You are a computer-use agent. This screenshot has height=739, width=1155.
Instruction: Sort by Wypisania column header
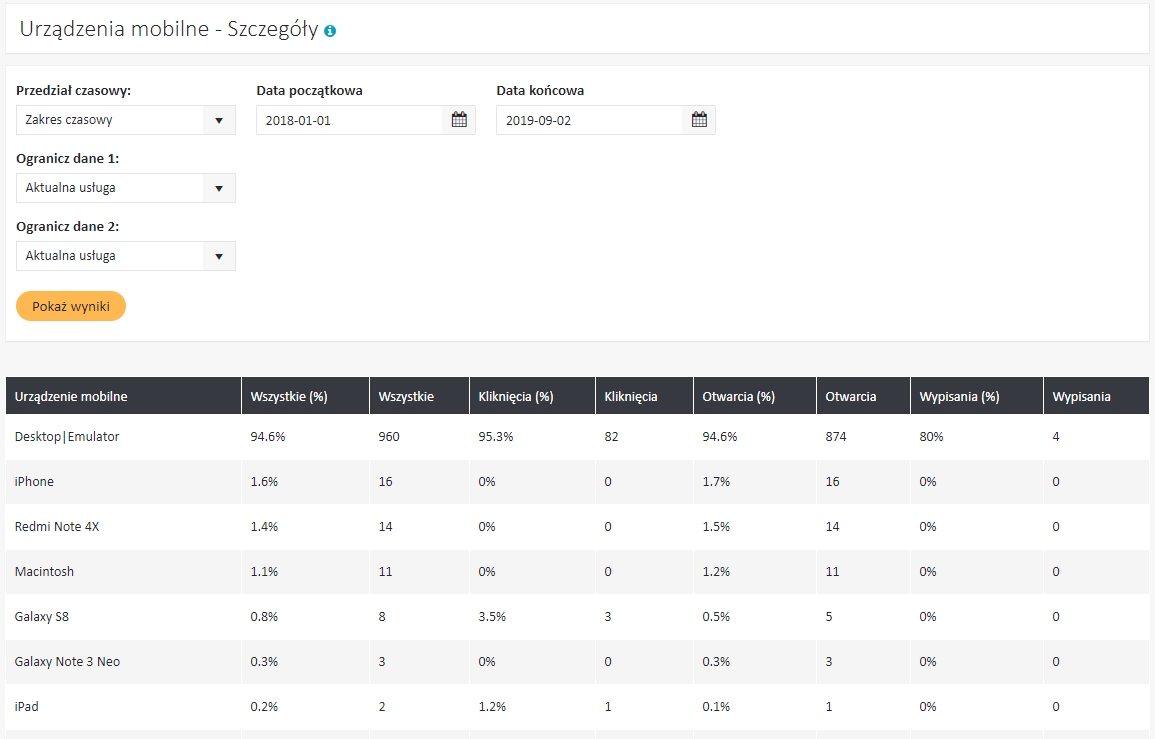(1081, 396)
